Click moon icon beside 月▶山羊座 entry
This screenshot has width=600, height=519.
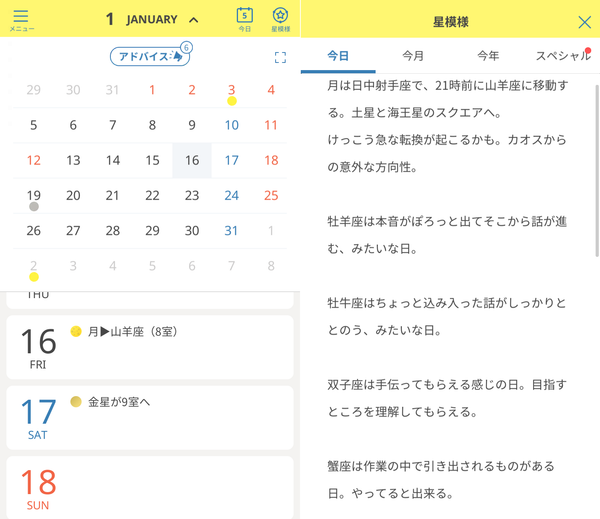pyautogui.click(x=76, y=331)
